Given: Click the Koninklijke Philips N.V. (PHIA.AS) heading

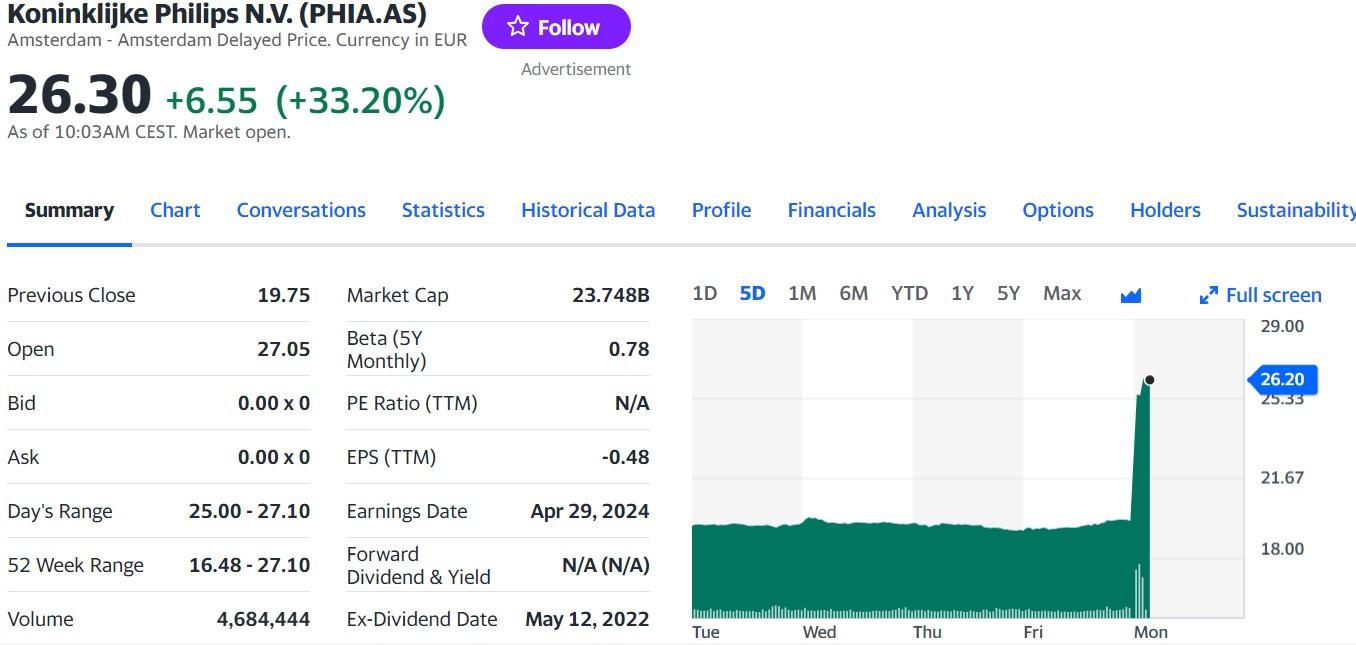Looking at the screenshot, I should coord(217,14).
